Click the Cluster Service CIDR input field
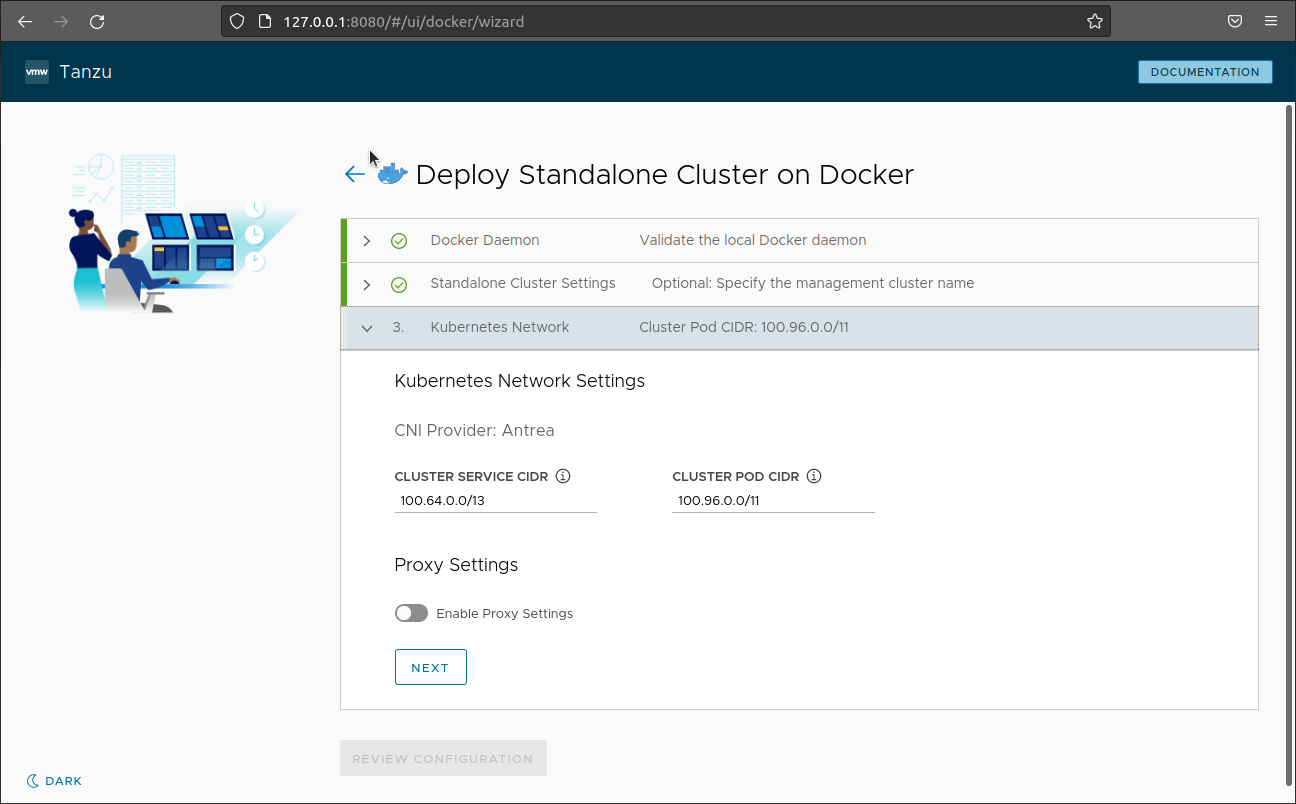The height and width of the screenshot is (804, 1296). (496, 501)
